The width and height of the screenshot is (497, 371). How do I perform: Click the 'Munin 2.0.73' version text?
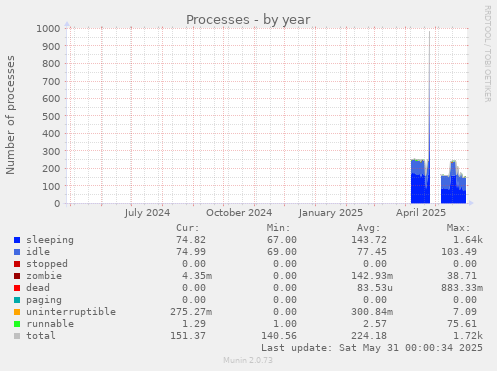click(x=248, y=360)
